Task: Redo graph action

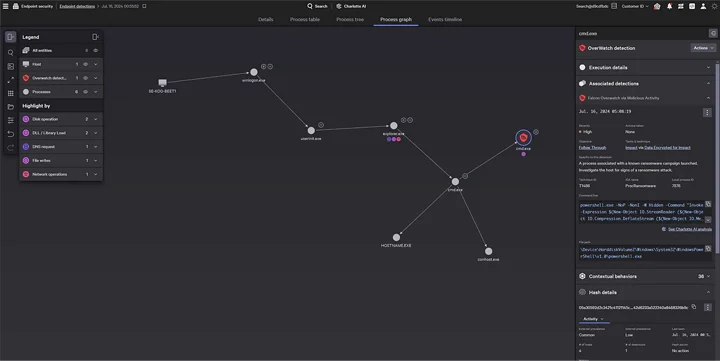Action: (11, 147)
